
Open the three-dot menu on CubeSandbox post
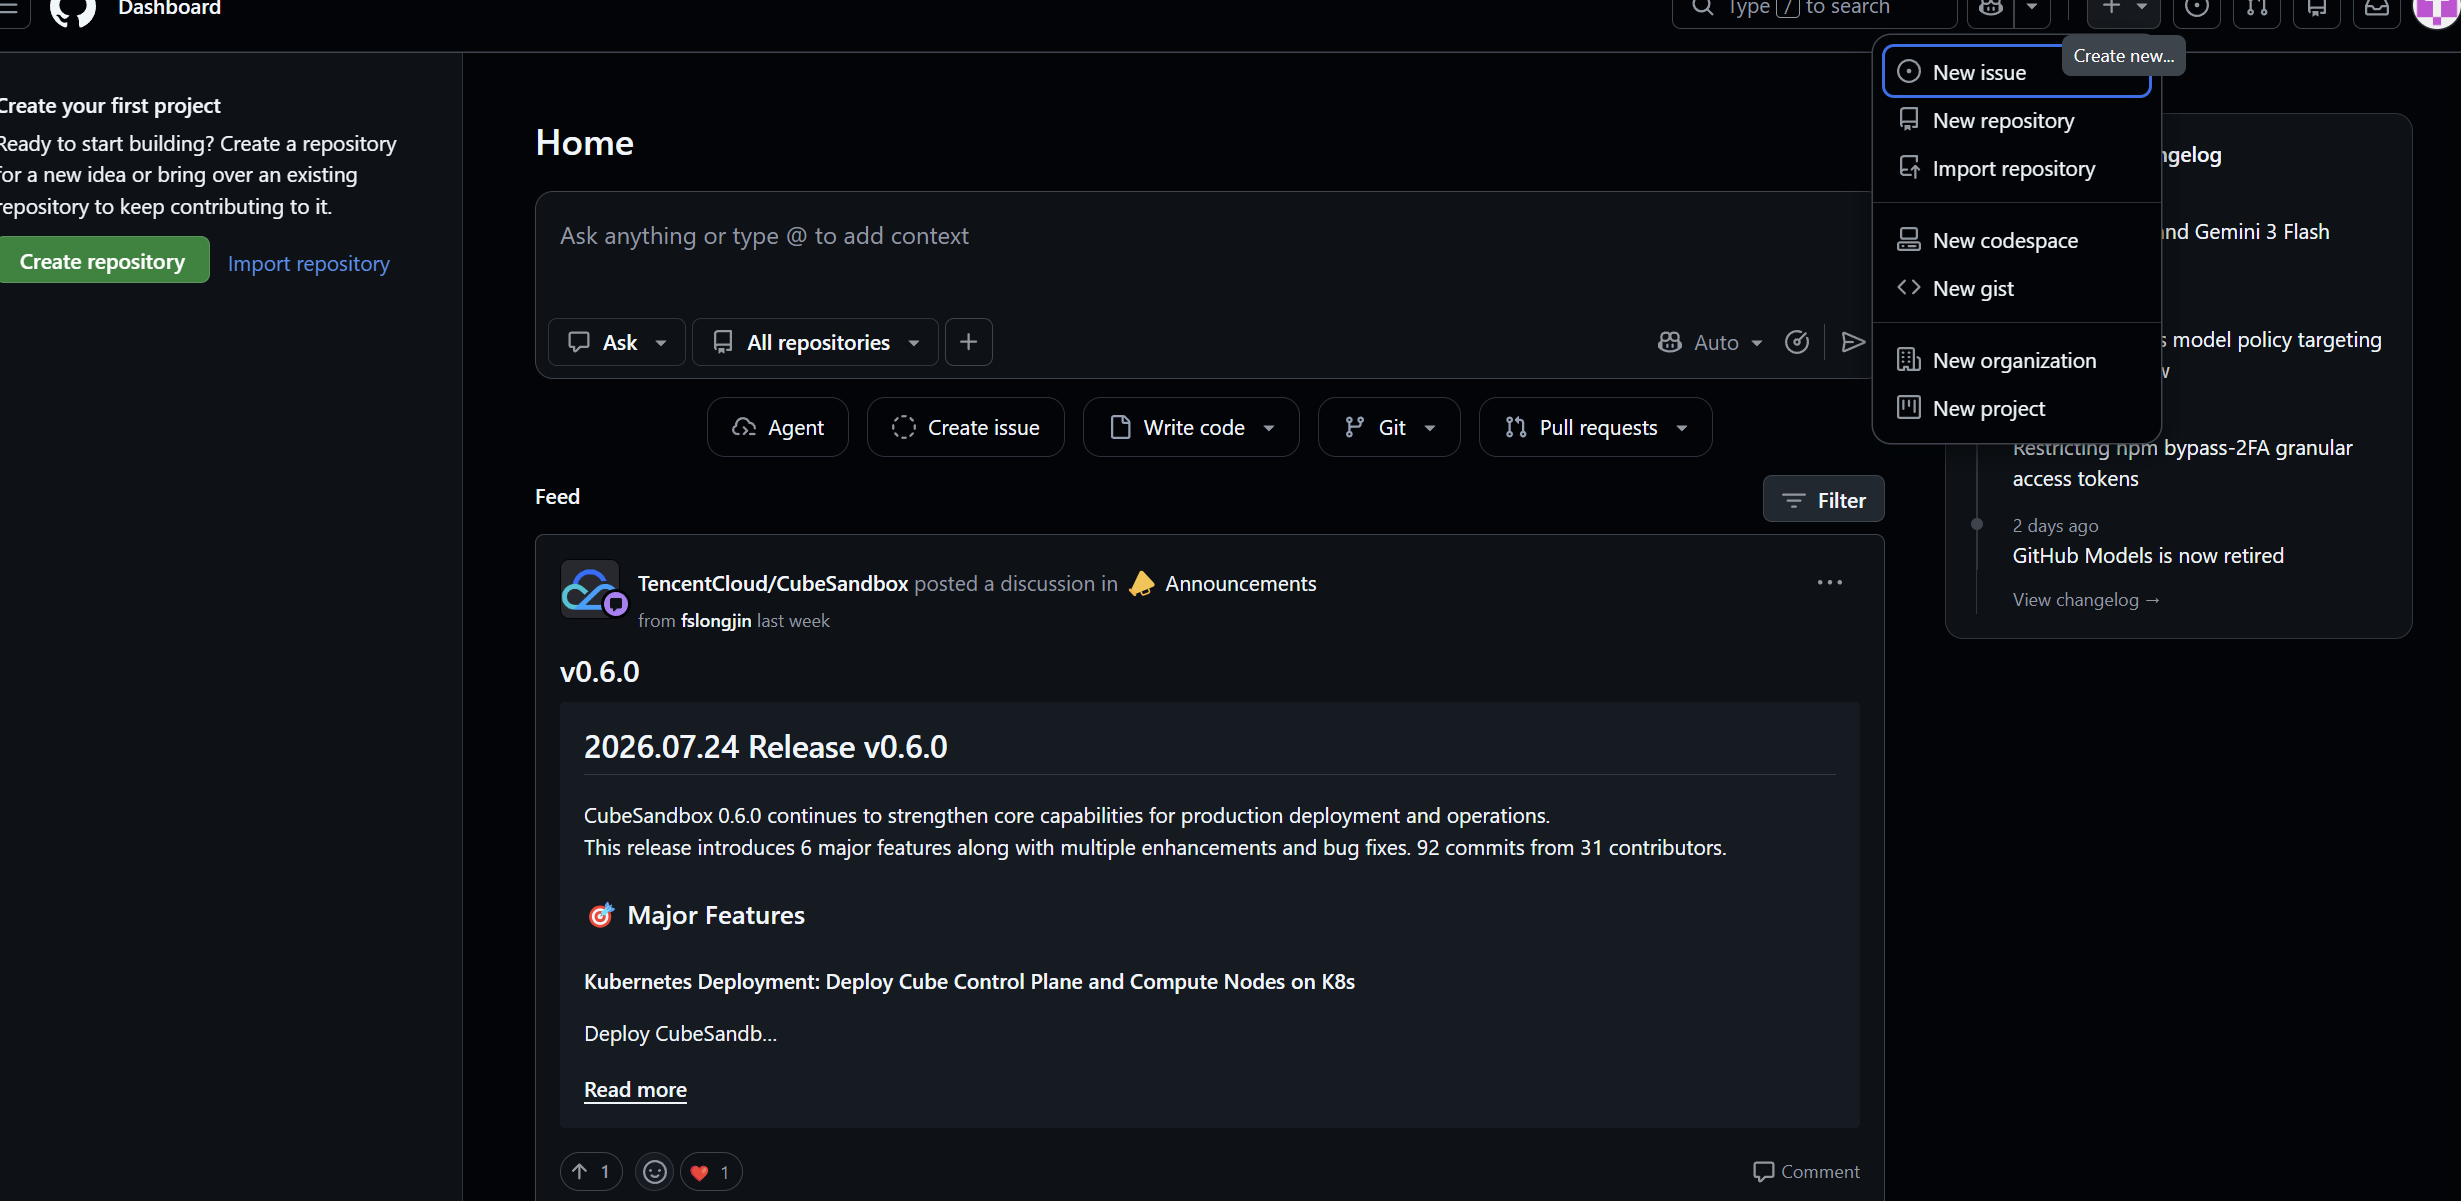coord(1829,583)
